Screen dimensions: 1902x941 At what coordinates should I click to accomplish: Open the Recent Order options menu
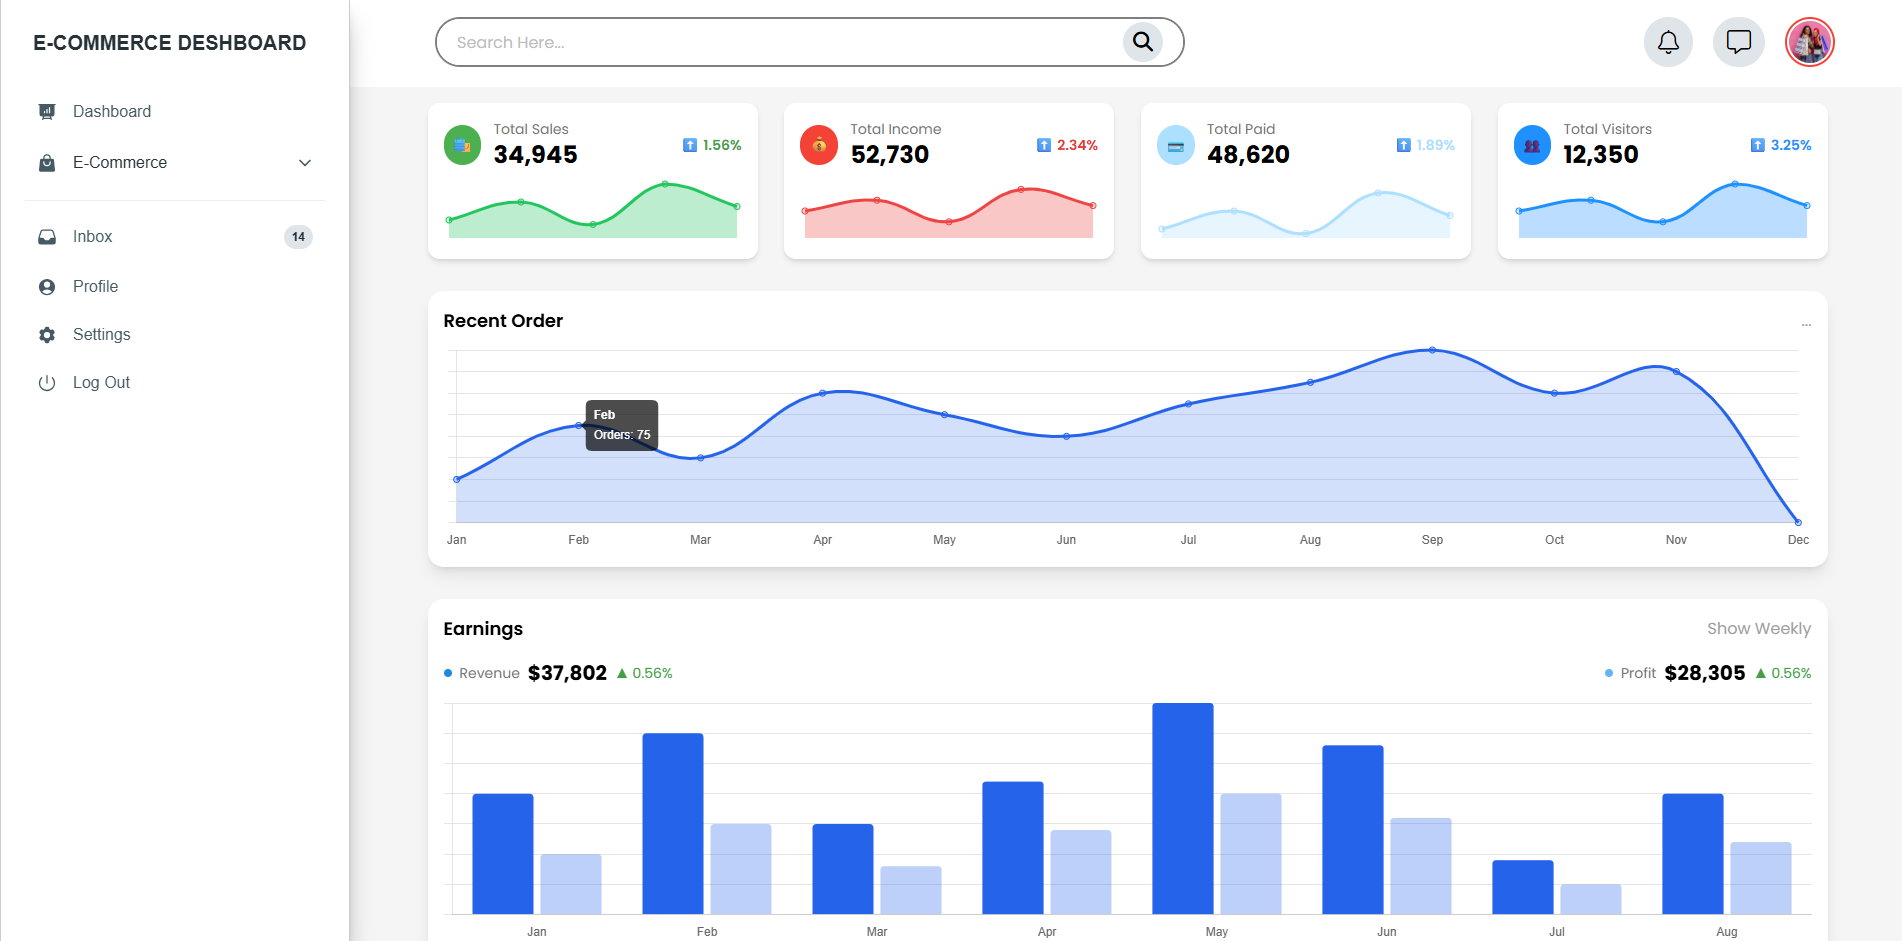[x=1806, y=323]
